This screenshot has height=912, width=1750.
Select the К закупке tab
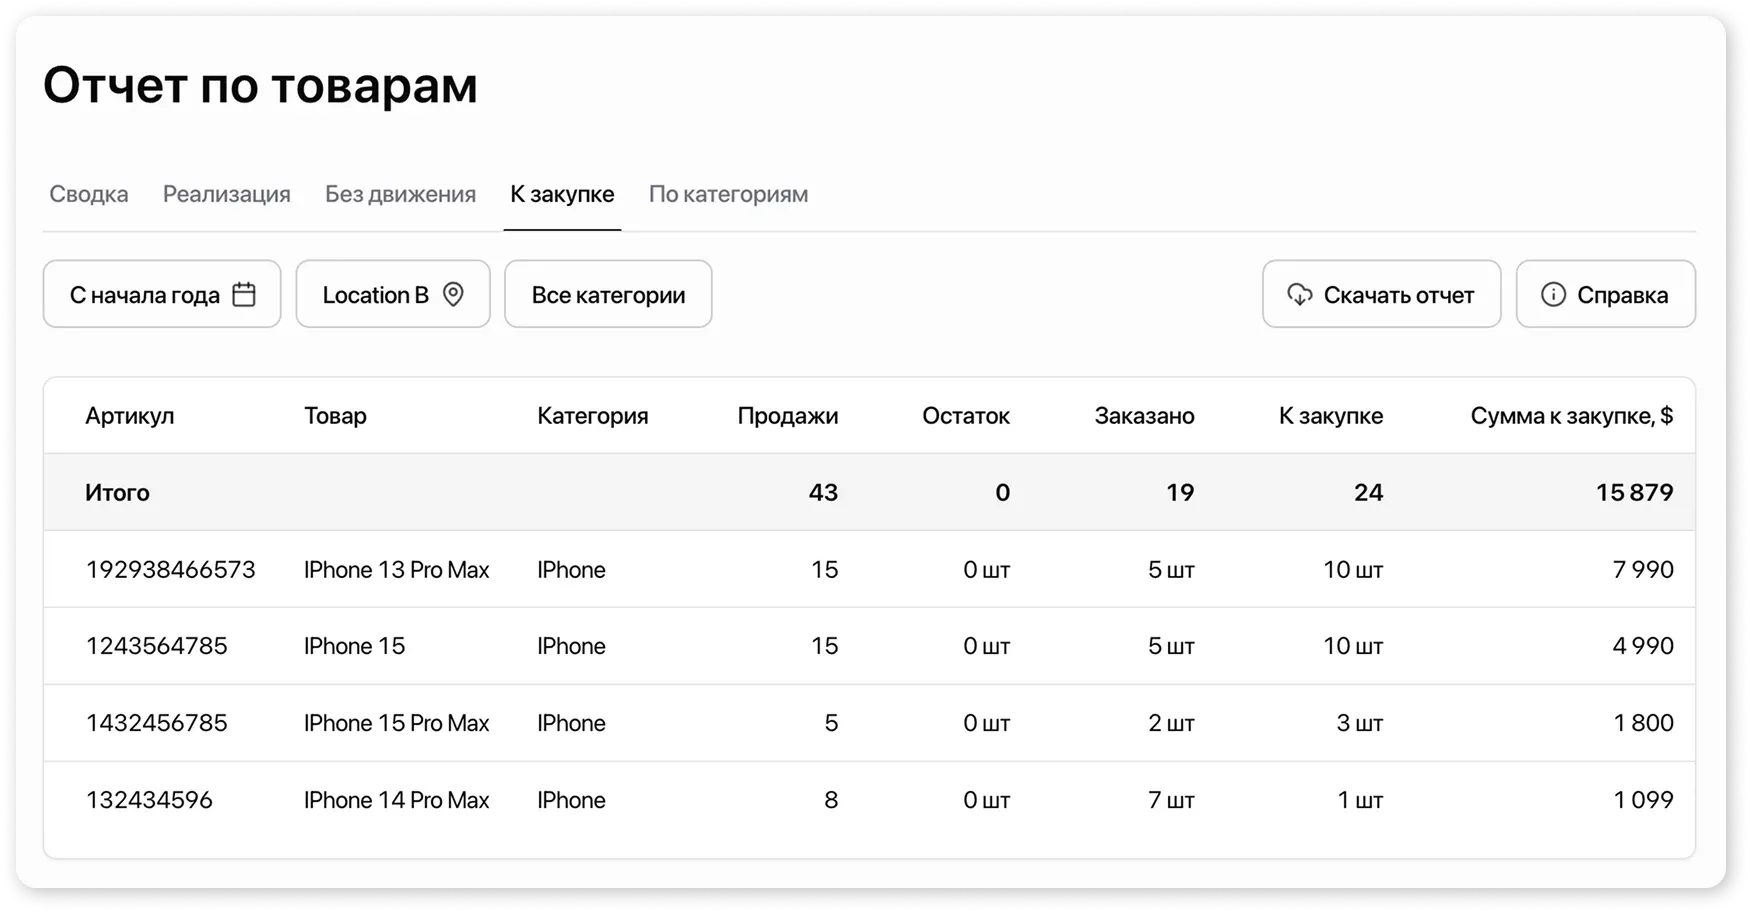[562, 194]
